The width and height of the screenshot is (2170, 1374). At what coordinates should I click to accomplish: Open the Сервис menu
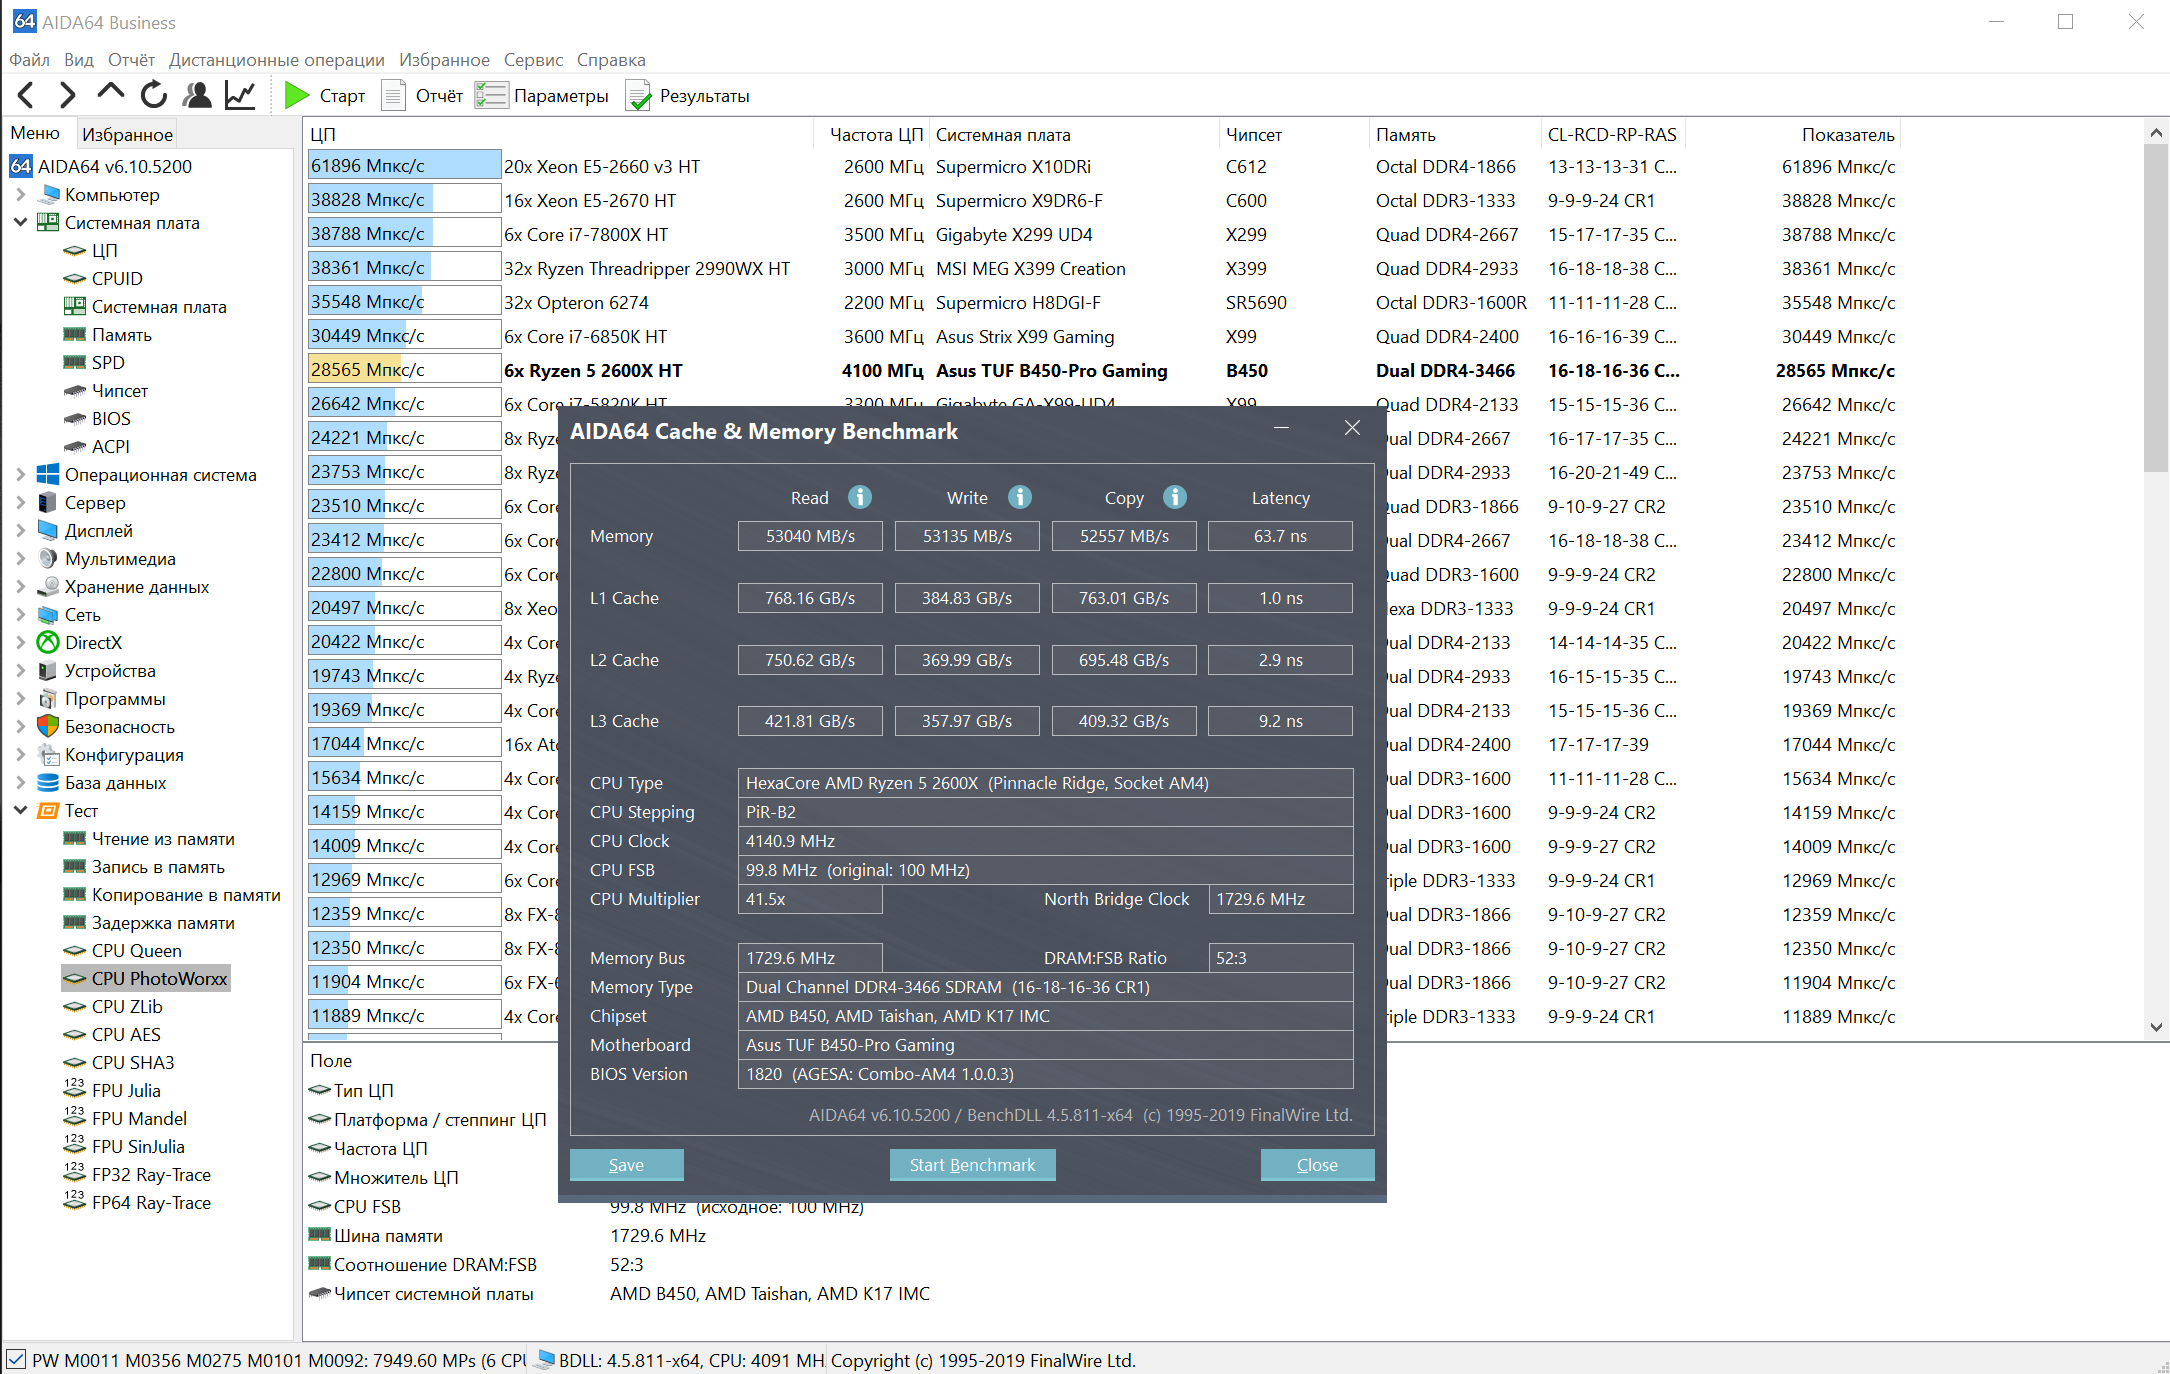532,60
